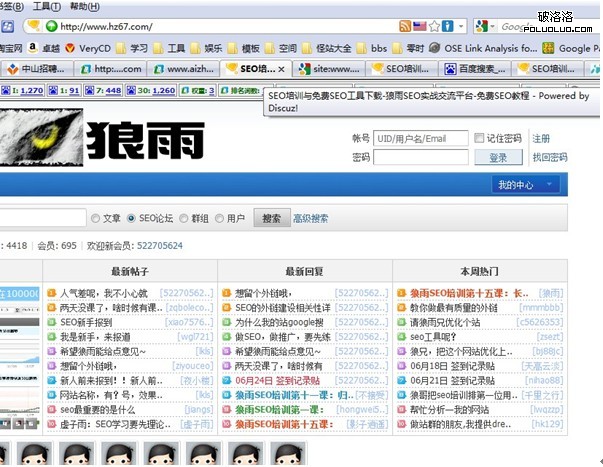Switch to the www.aizh... tab
This screenshot has height=467, width=603.
click(184, 69)
